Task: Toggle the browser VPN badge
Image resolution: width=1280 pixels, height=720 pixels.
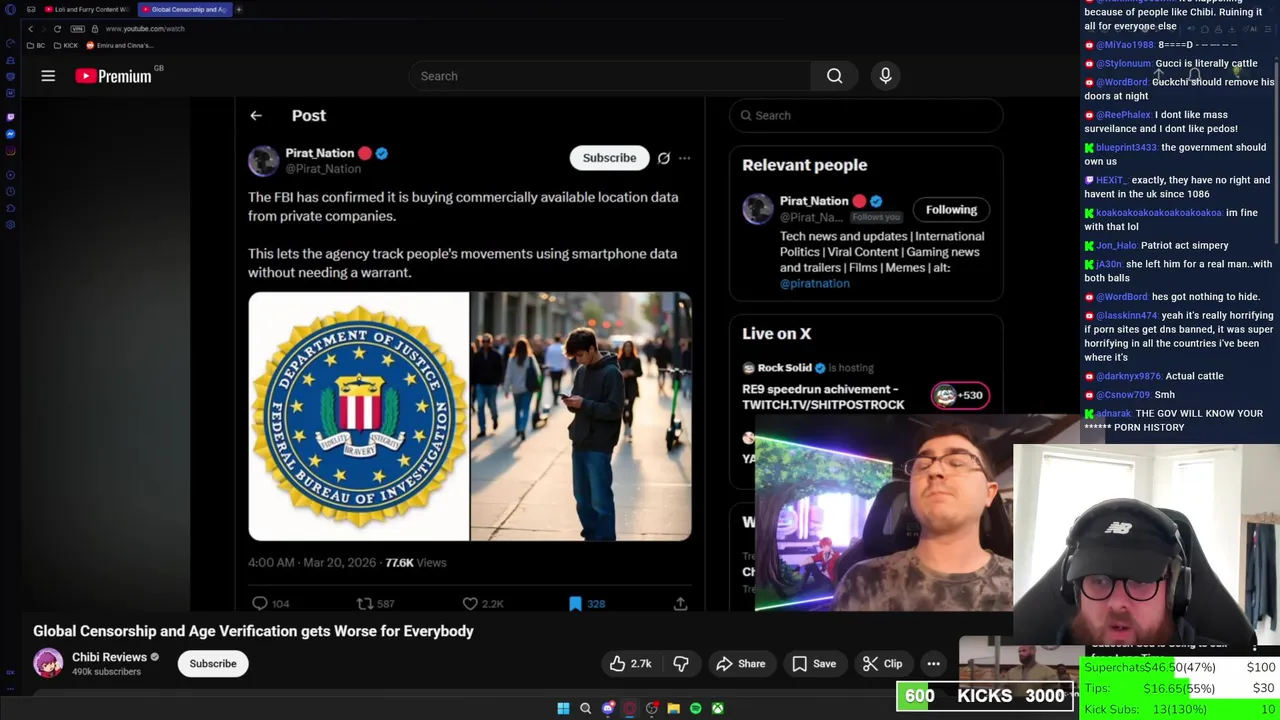Action: click(77, 29)
